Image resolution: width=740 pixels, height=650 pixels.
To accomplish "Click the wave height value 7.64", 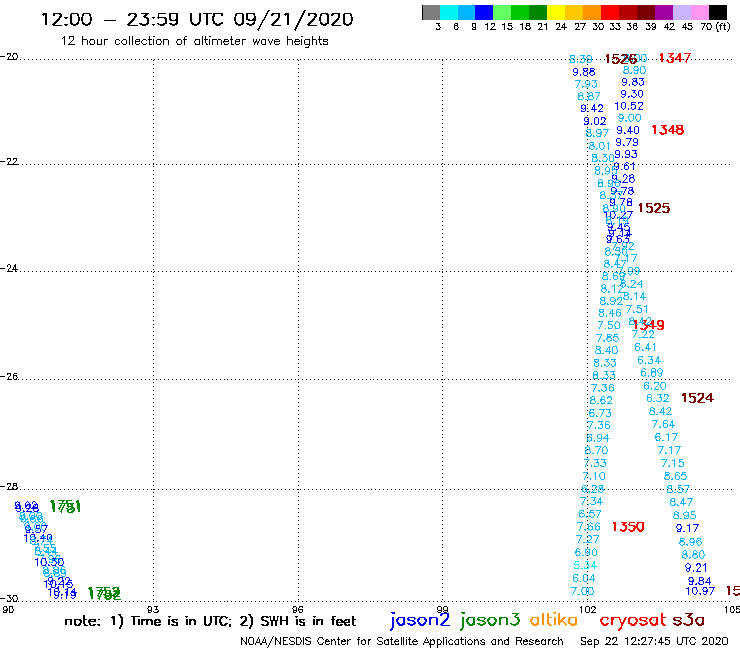I will pyautogui.click(x=663, y=424).
